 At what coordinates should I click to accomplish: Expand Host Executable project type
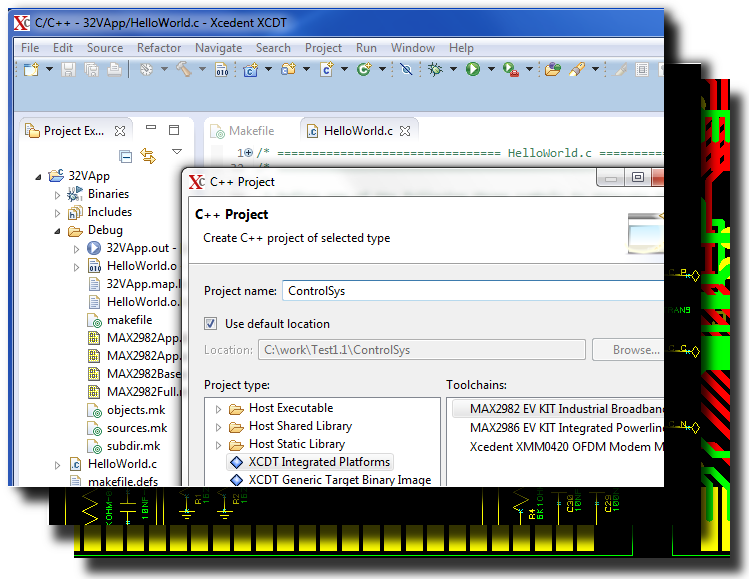click(218, 409)
